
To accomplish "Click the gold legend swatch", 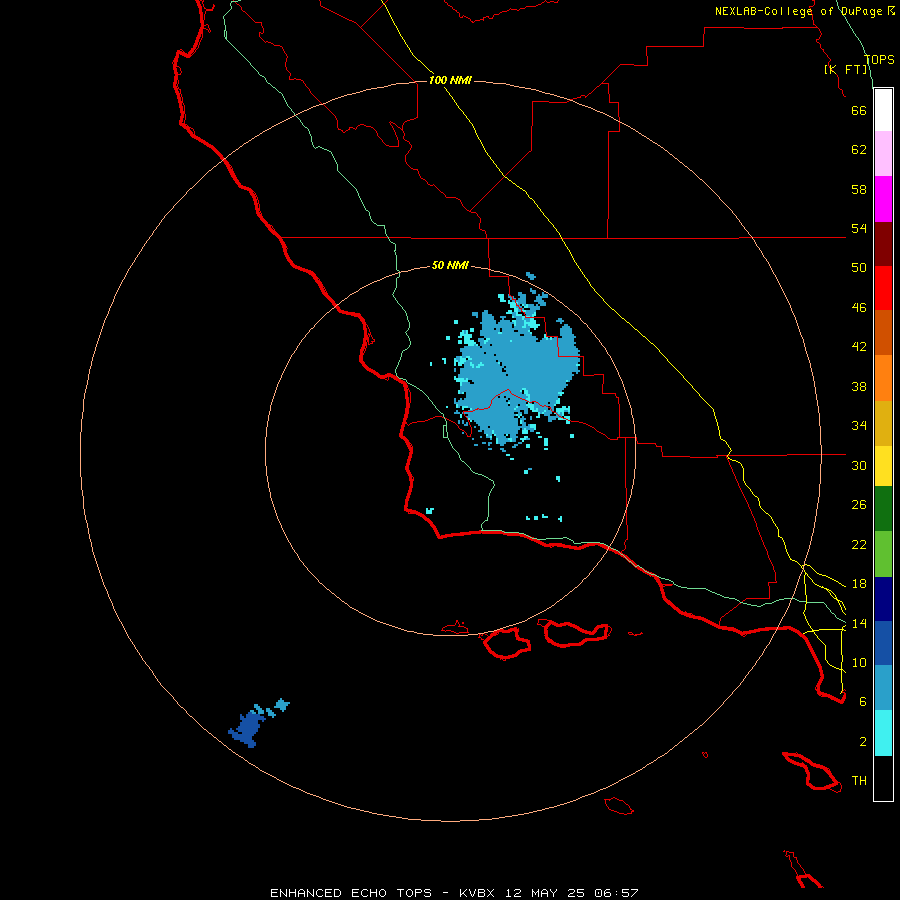I will 883,423.
